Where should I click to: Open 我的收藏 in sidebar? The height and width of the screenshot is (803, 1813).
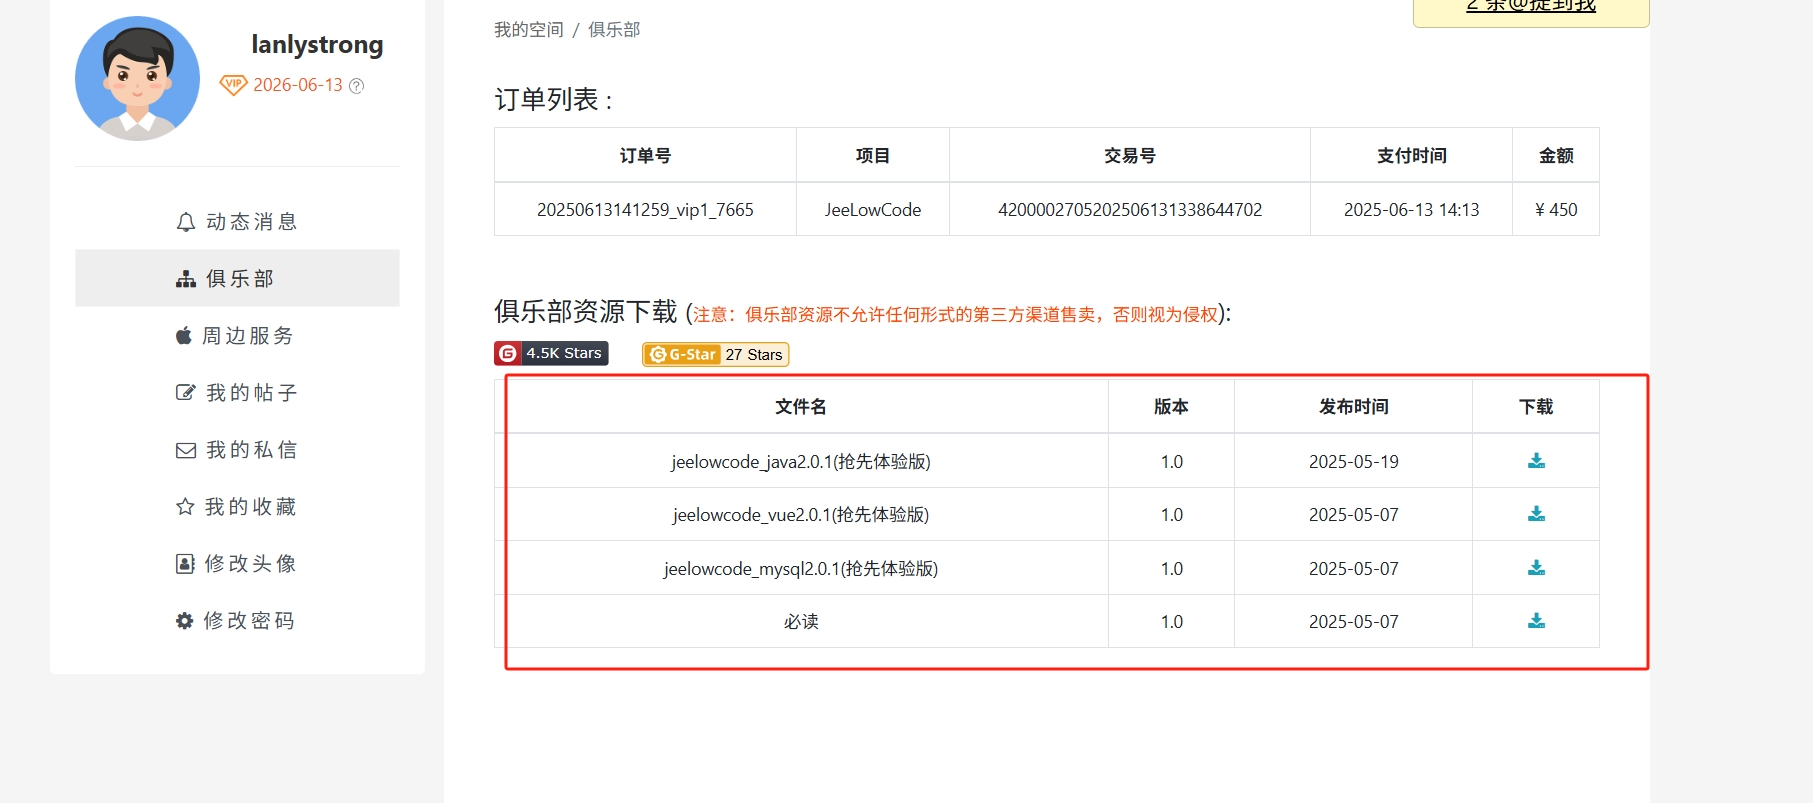point(237,507)
